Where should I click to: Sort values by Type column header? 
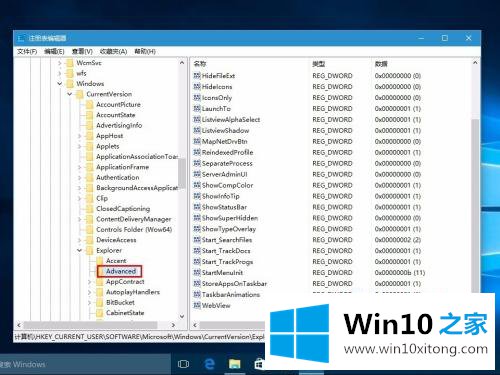(x=318, y=64)
